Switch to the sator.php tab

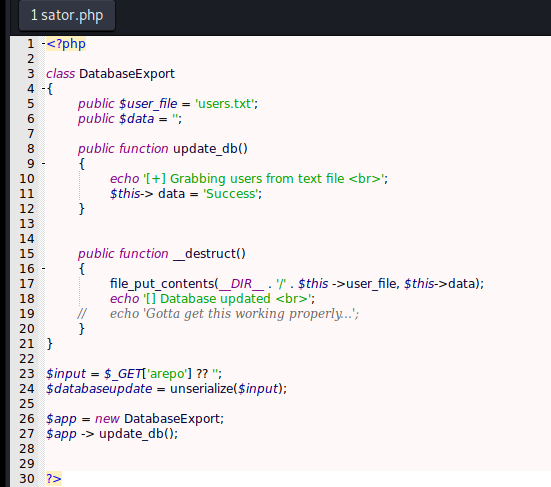(67, 15)
